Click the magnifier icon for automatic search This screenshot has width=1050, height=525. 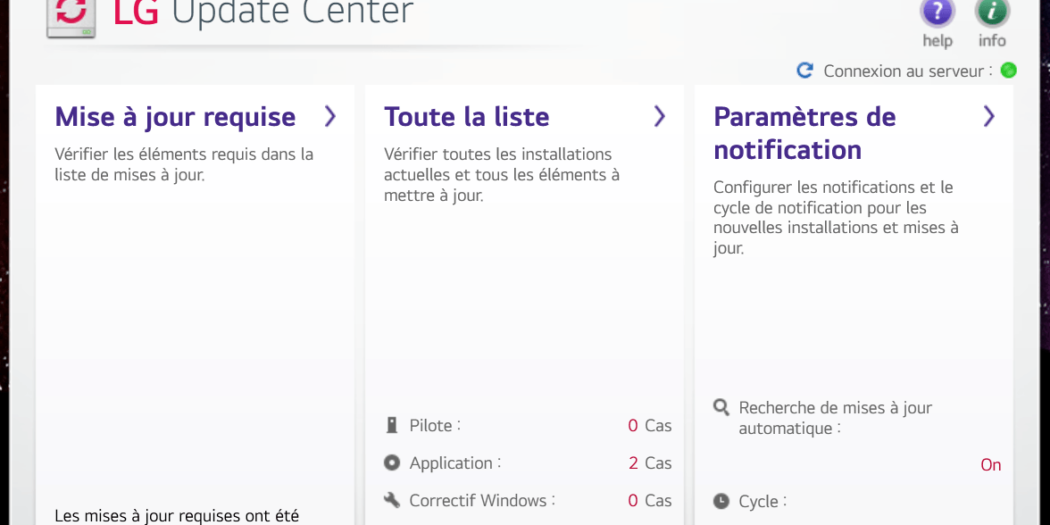tap(721, 408)
